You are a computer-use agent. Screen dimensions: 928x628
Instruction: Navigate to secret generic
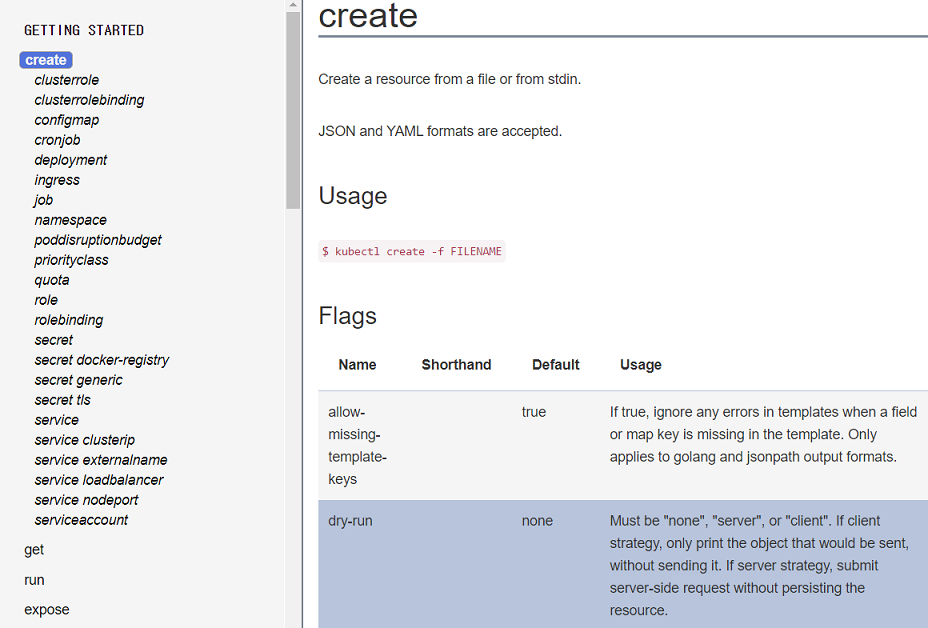coord(79,380)
